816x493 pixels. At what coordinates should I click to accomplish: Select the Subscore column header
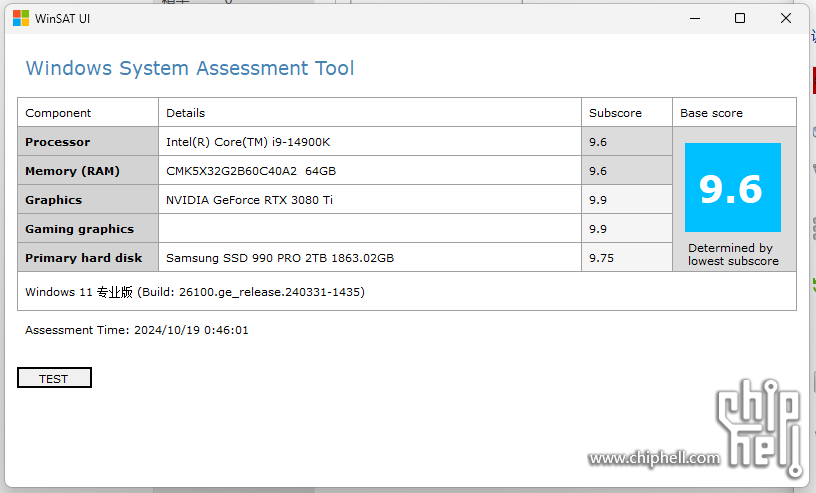coord(627,112)
